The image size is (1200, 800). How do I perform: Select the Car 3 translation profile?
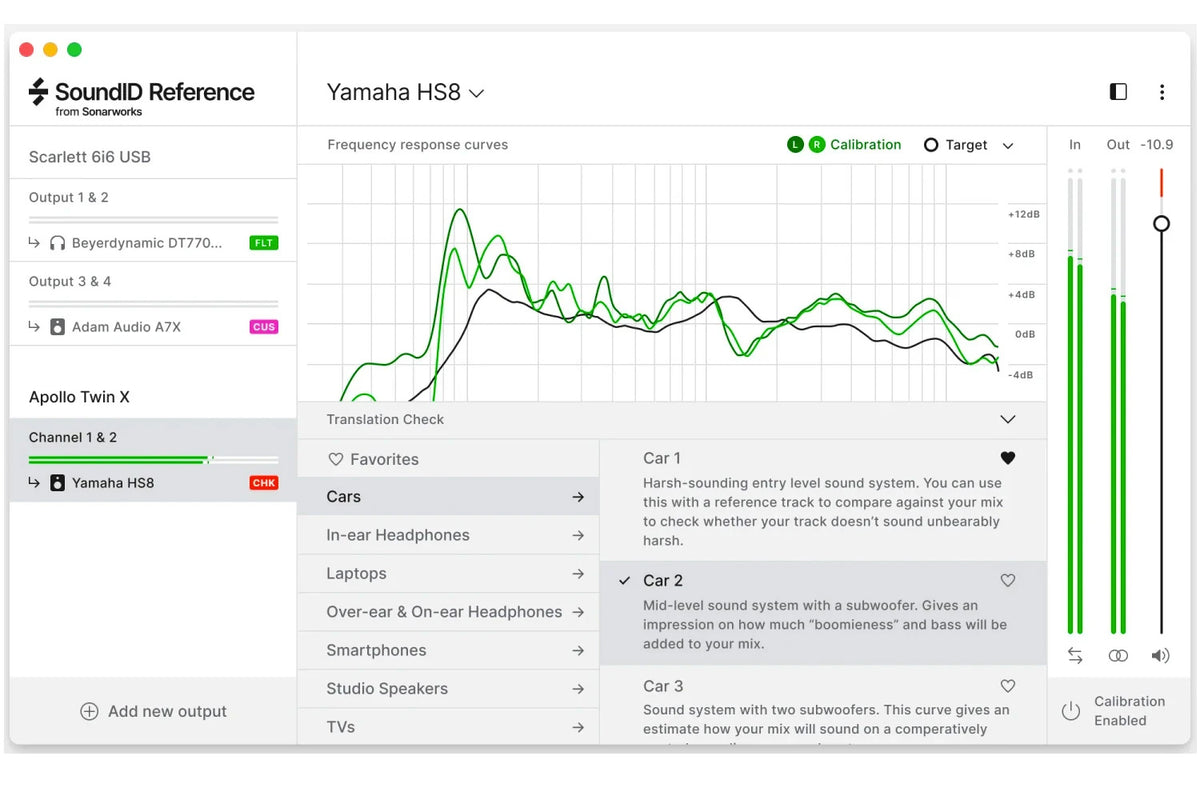(823, 707)
